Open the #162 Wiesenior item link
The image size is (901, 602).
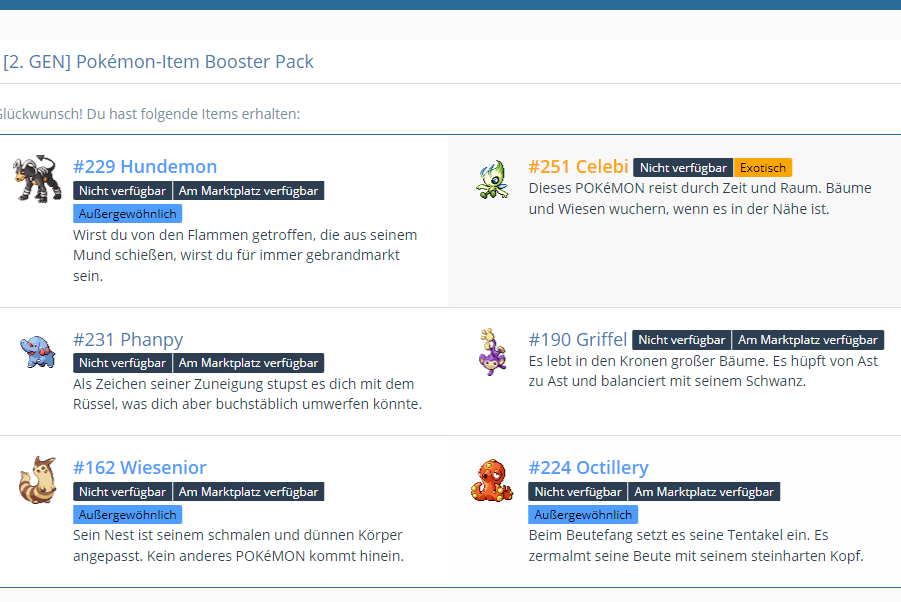click(140, 468)
